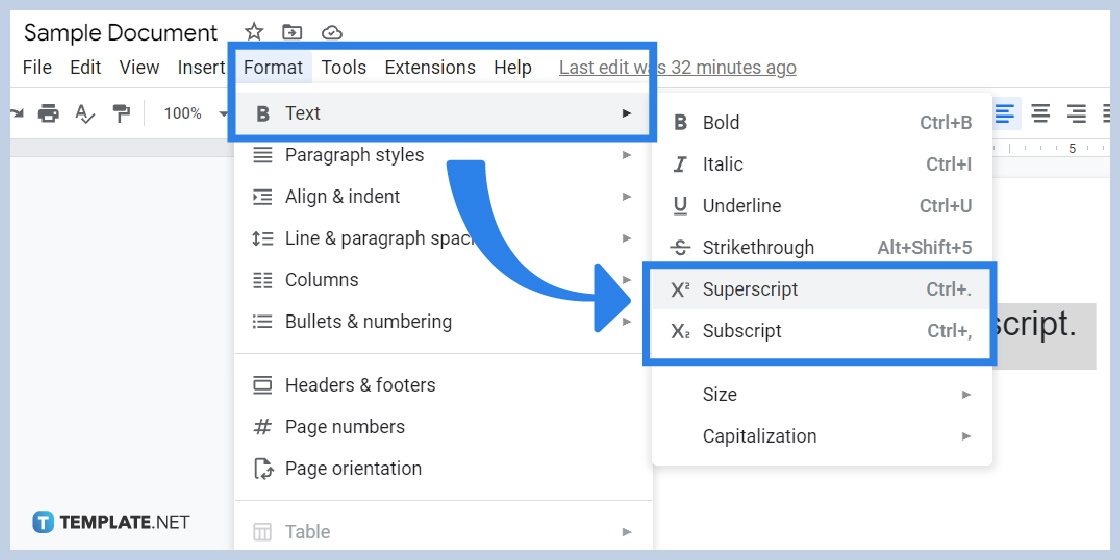Apply Underline from Text submenu
Viewport: 1120px width, 560px height.
pos(821,206)
